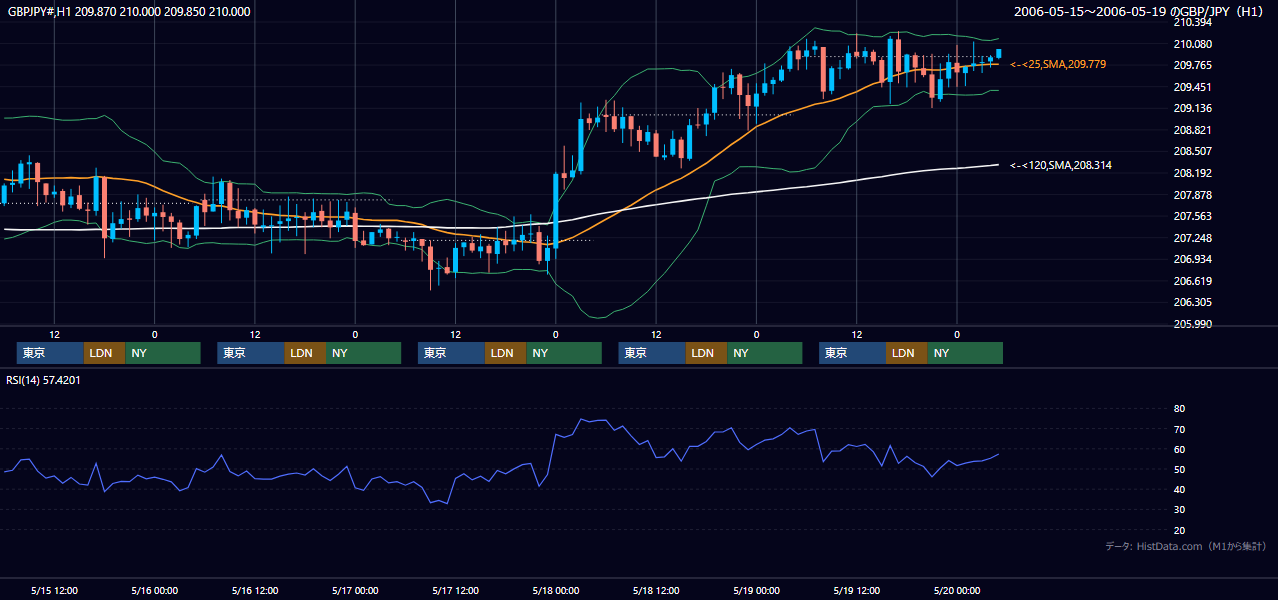Screen dimensions: 1278x600
Task: Click RSI scale value 80
Action: click(x=1179, y=409)
